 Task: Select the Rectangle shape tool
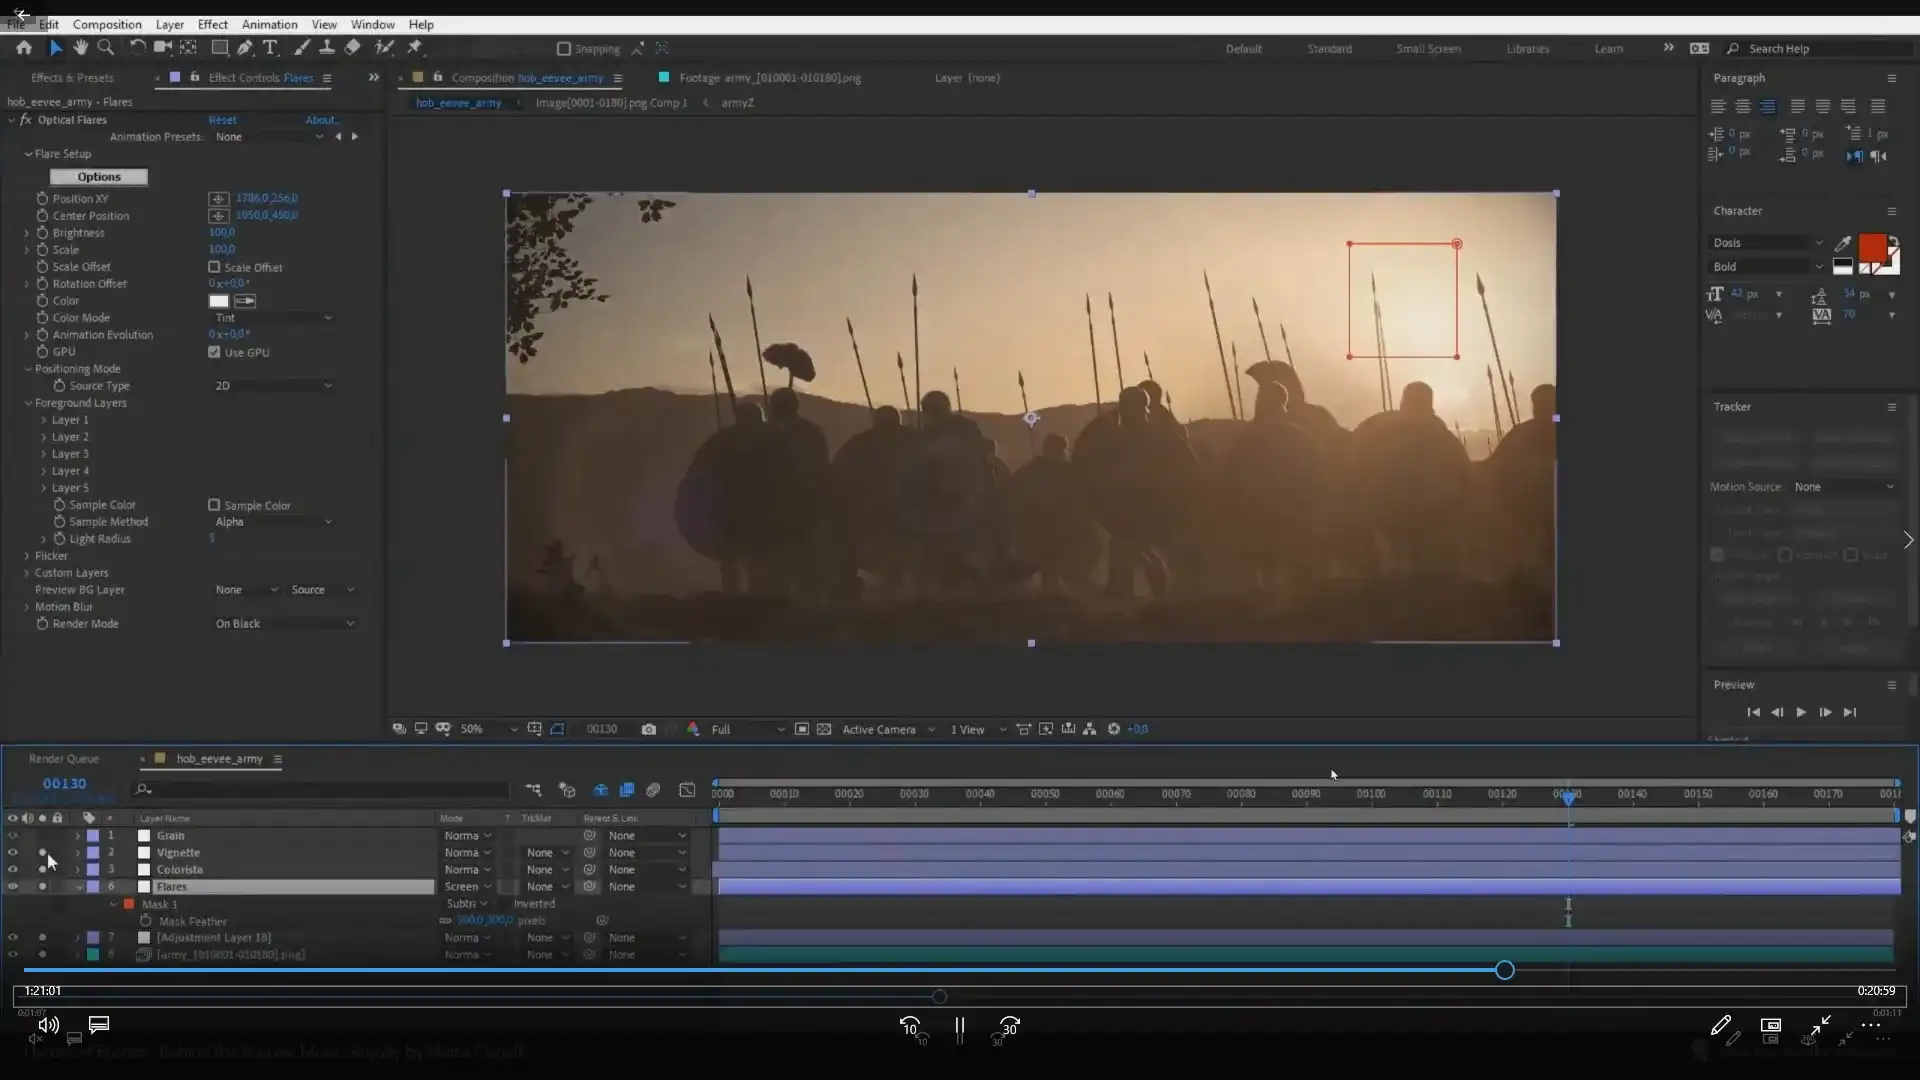tap(219, 47)
